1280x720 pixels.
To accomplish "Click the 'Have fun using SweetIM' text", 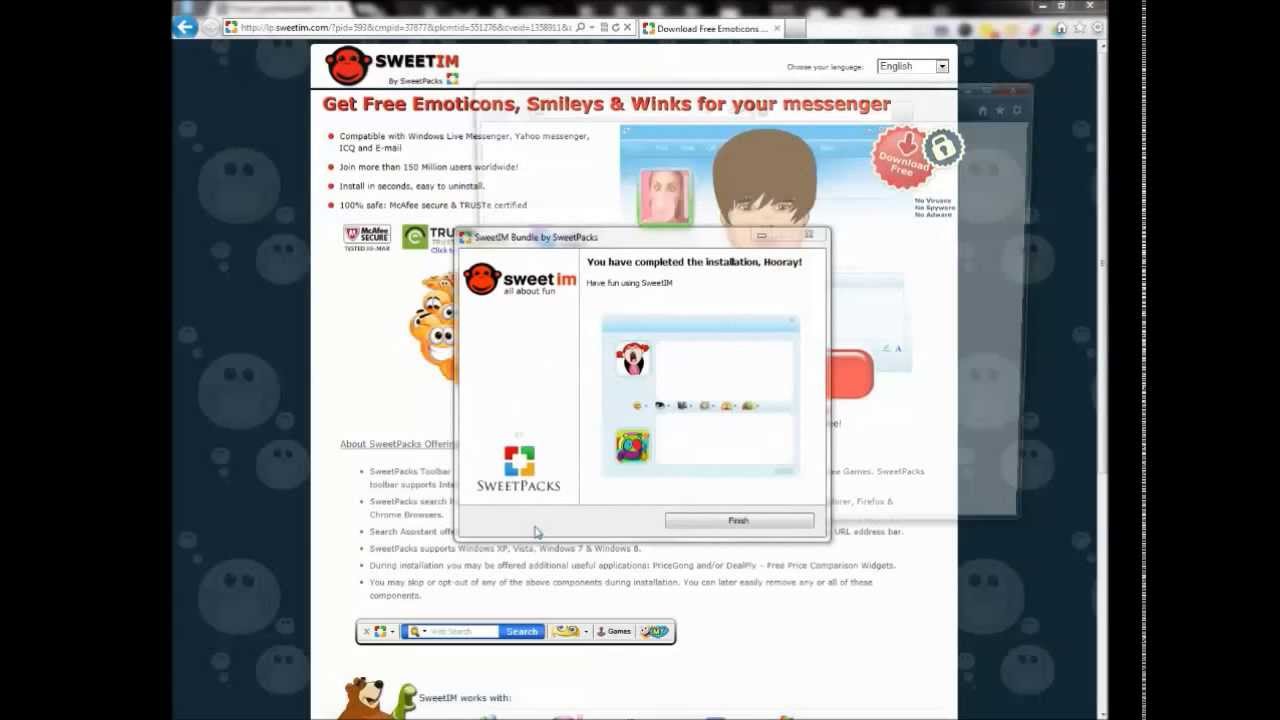I will pos(629,283).
